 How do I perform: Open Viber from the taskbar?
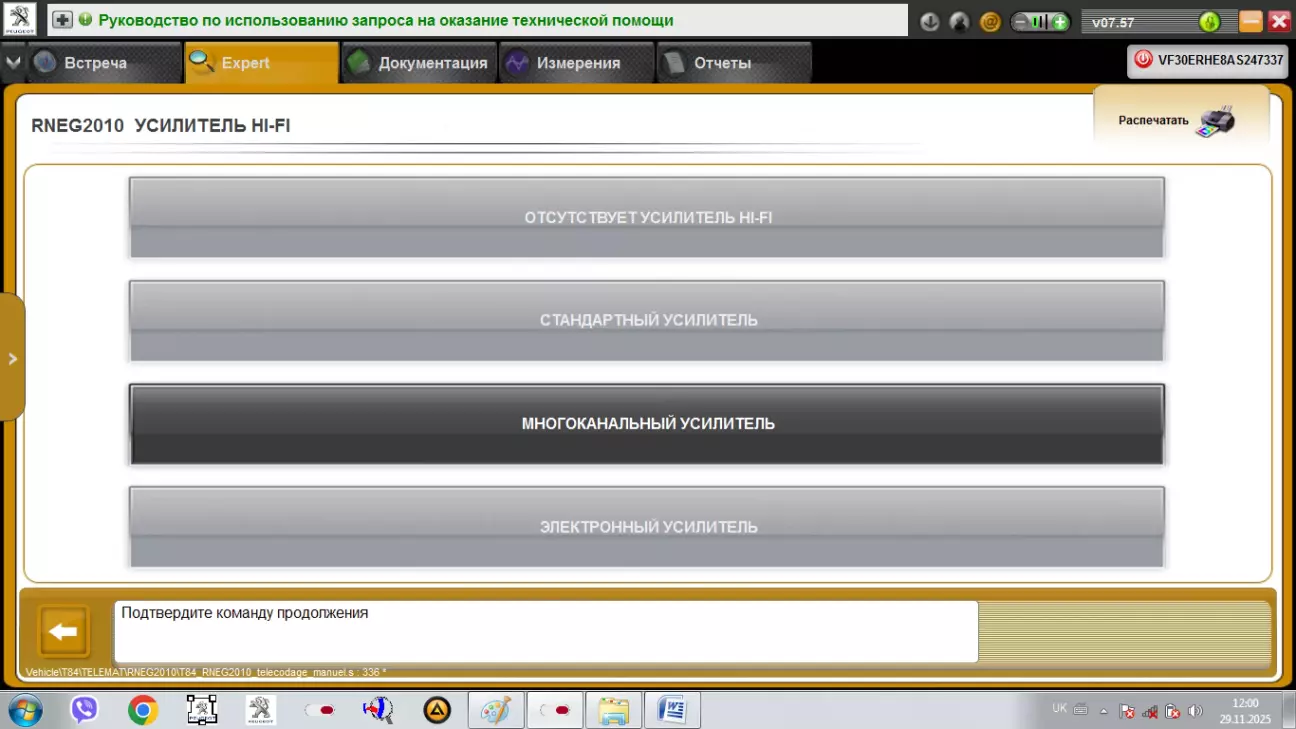(x=84, y=710)
